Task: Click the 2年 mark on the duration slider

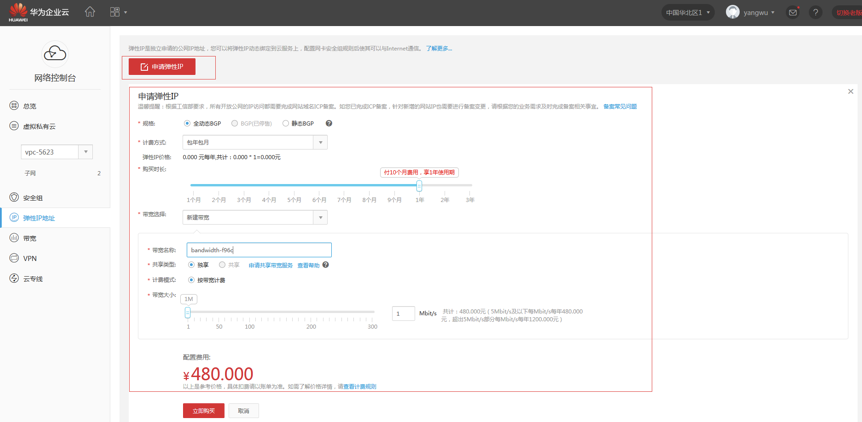Action: tap(445, 200)
